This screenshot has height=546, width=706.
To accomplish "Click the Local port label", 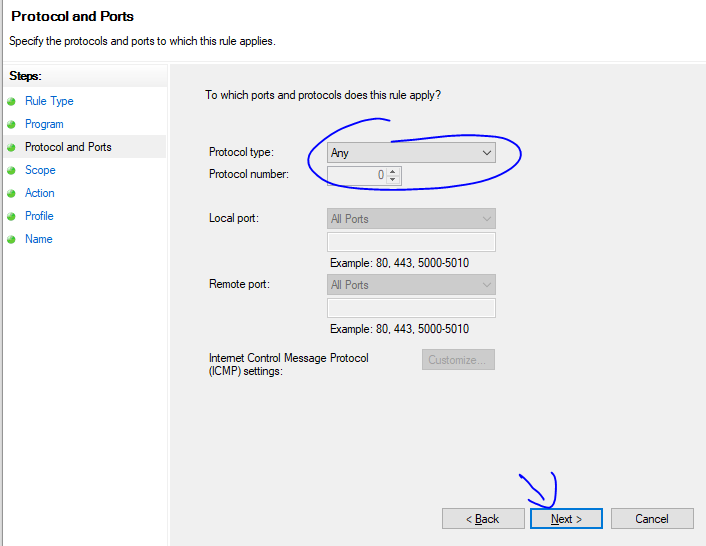I will click(234, 218).
